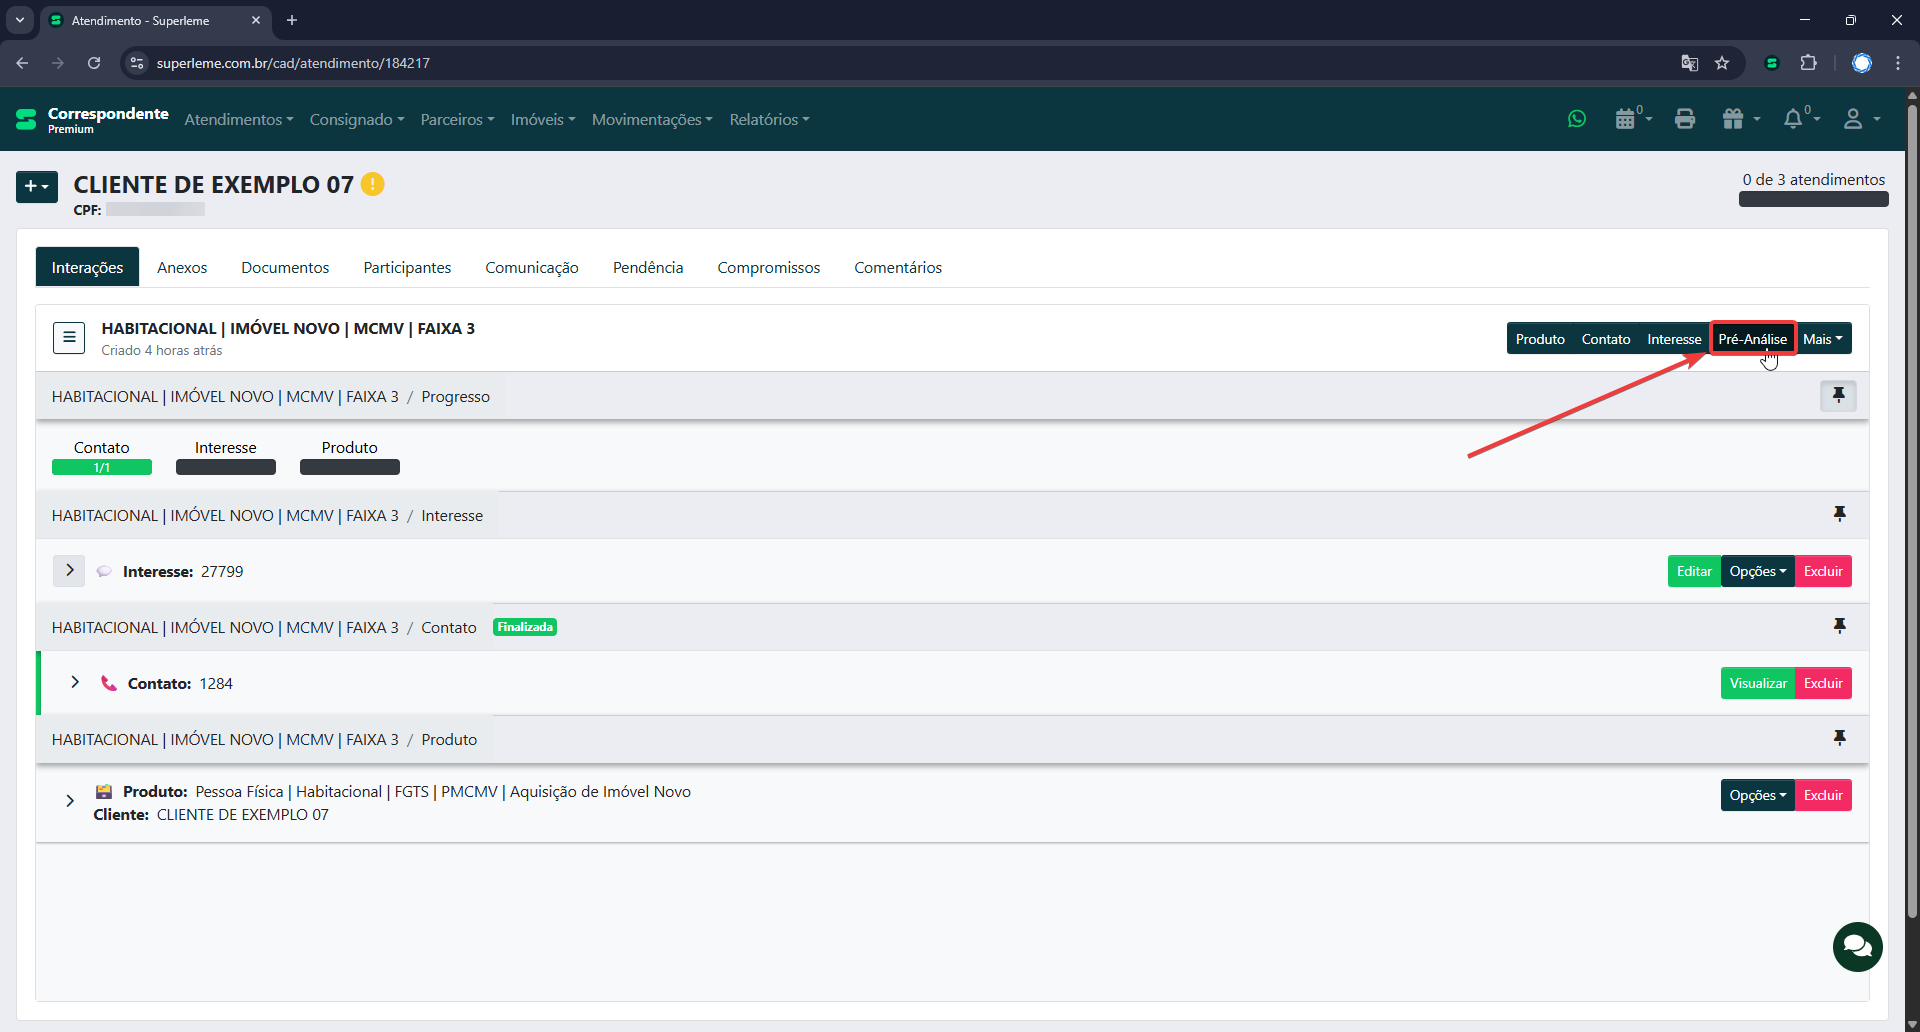This screenshot has height=1032, width=1920.
Task: Open the gift box icon menu
Action: coord(1734,119)
